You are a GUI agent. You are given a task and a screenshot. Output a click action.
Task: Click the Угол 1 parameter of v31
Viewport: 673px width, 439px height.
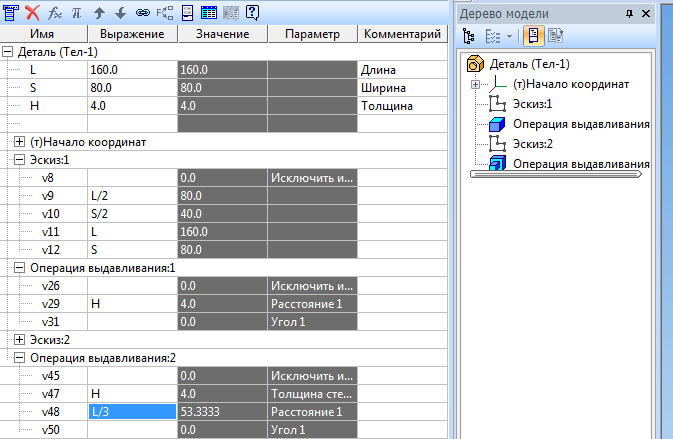312,322
